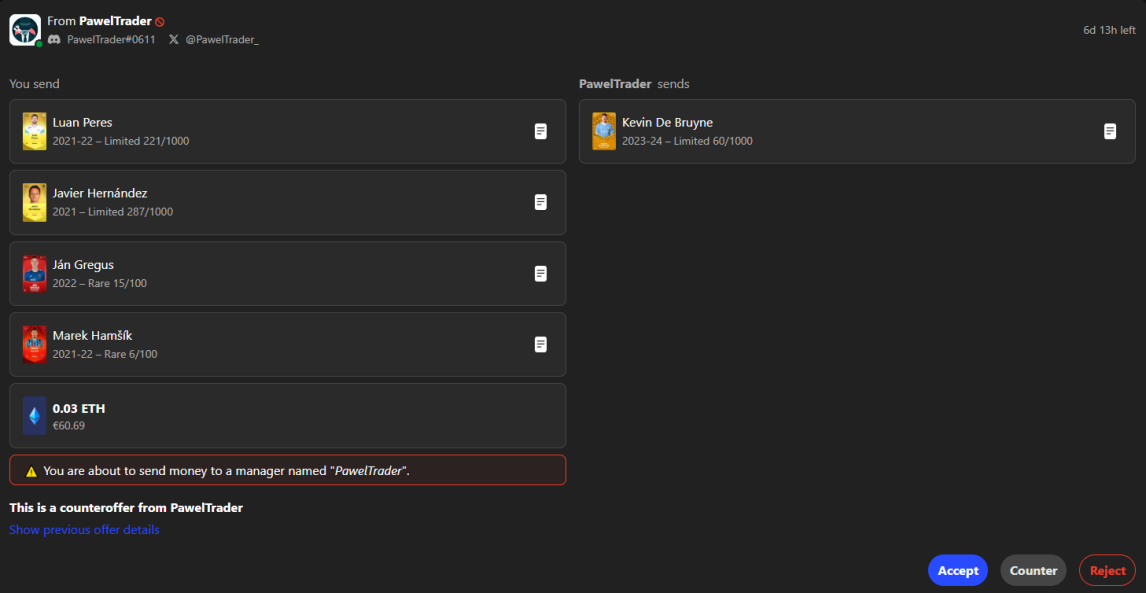Click the warning triangle icon in alert
The height and width of the screenshot is (593, 1146).
click(31, 472)
